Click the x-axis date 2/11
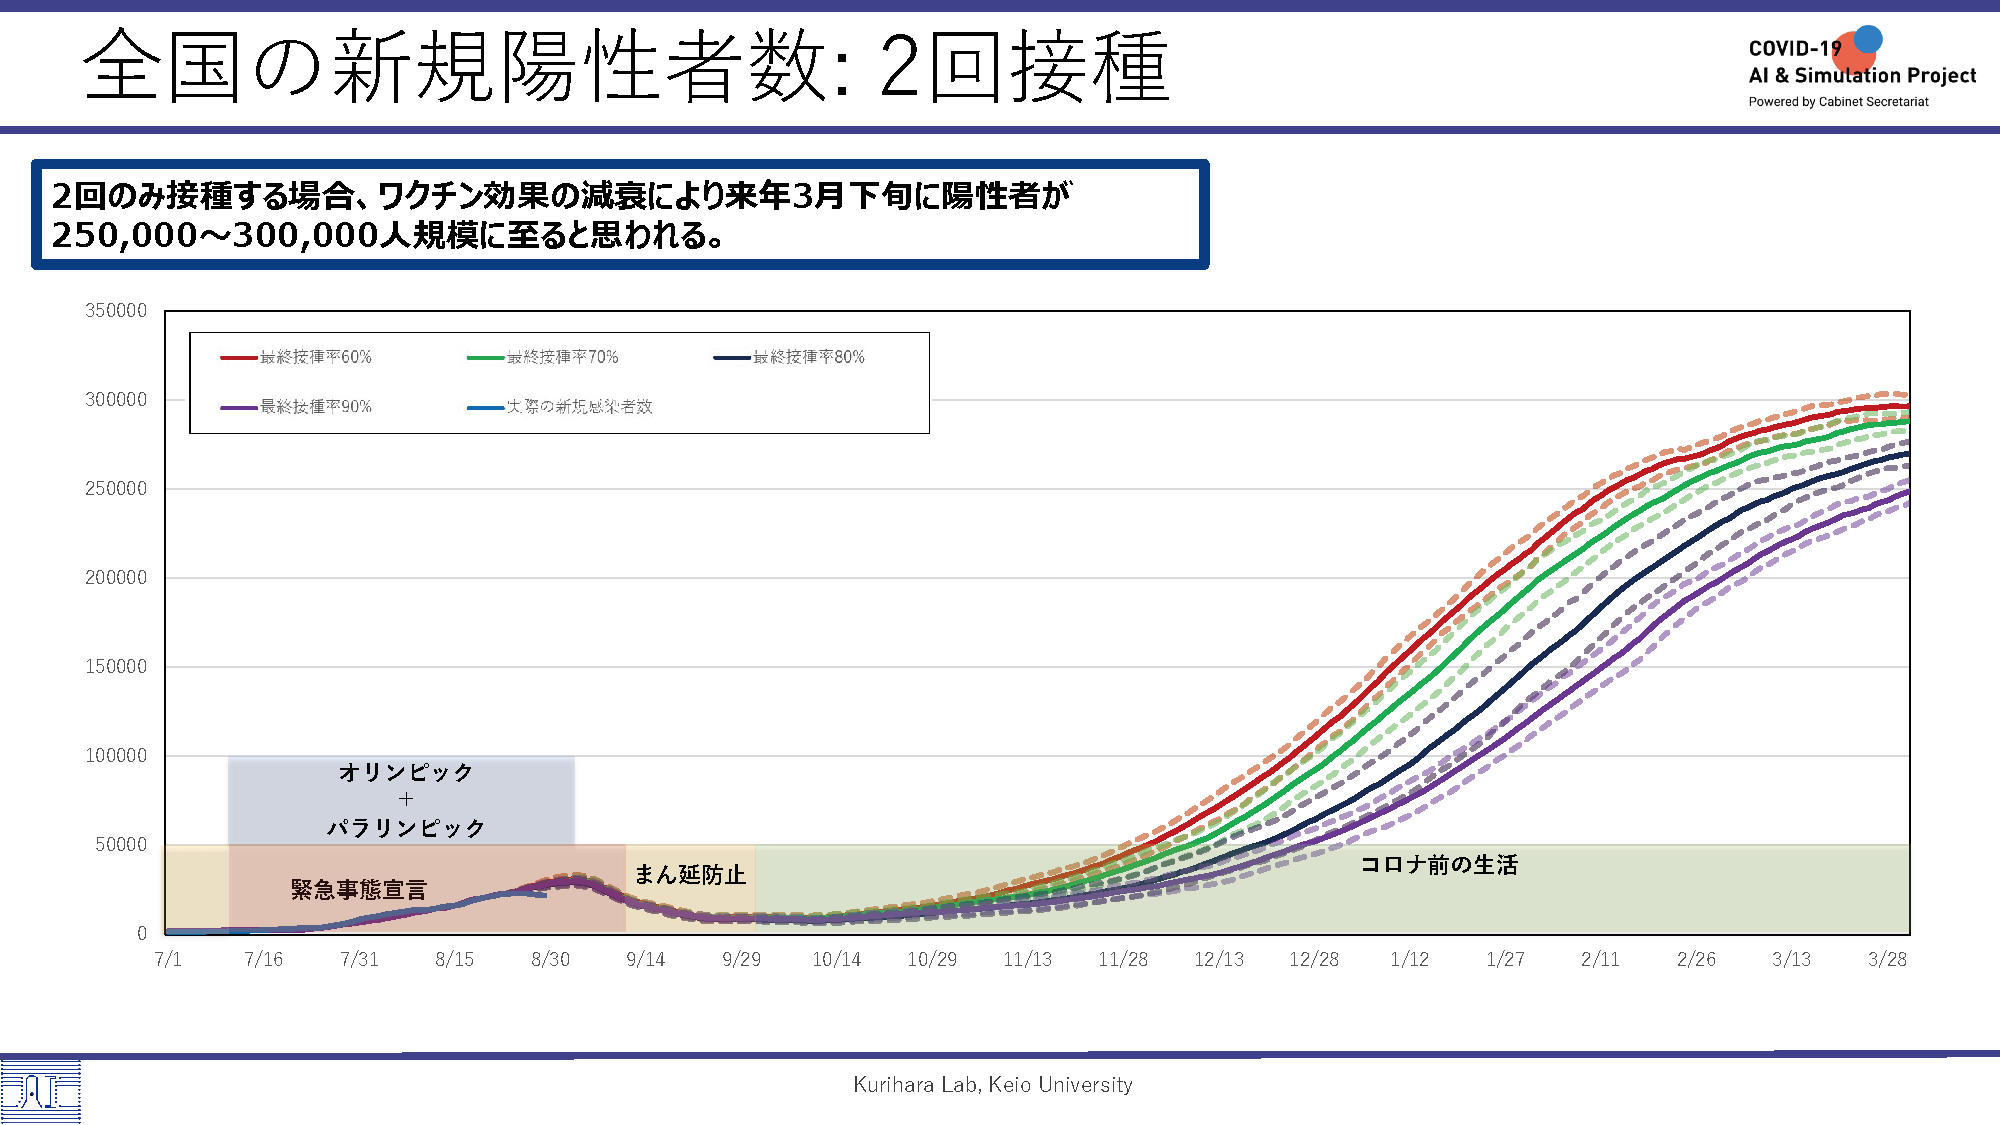This screenshot has height=1125, width=2000. coord(1601,960)
